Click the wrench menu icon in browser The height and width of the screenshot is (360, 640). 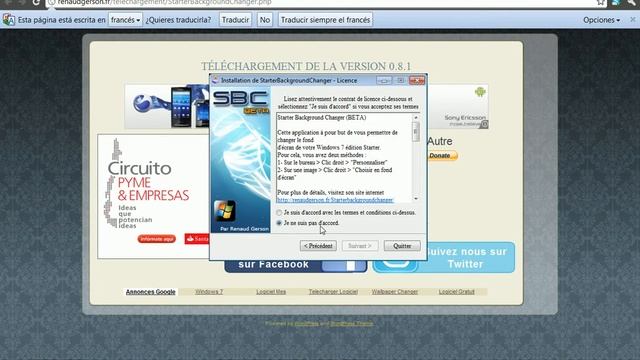pyautogui.click(x=631, y=2)
